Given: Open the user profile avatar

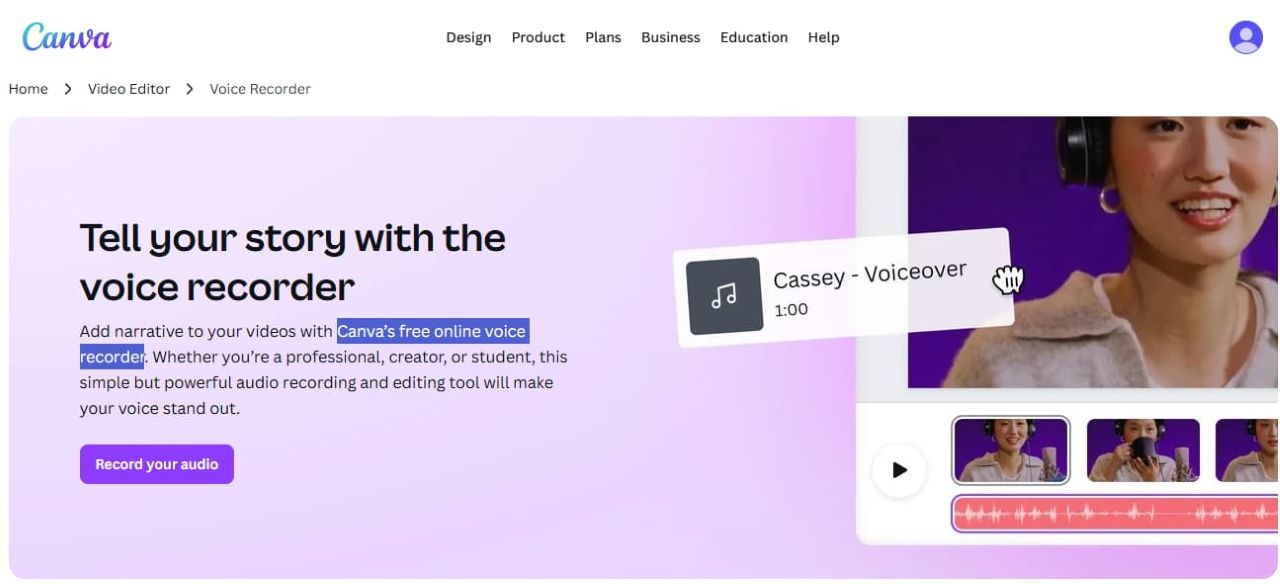Looking at the screenshot, I should pyautogui.click(x=1245, y=37).
